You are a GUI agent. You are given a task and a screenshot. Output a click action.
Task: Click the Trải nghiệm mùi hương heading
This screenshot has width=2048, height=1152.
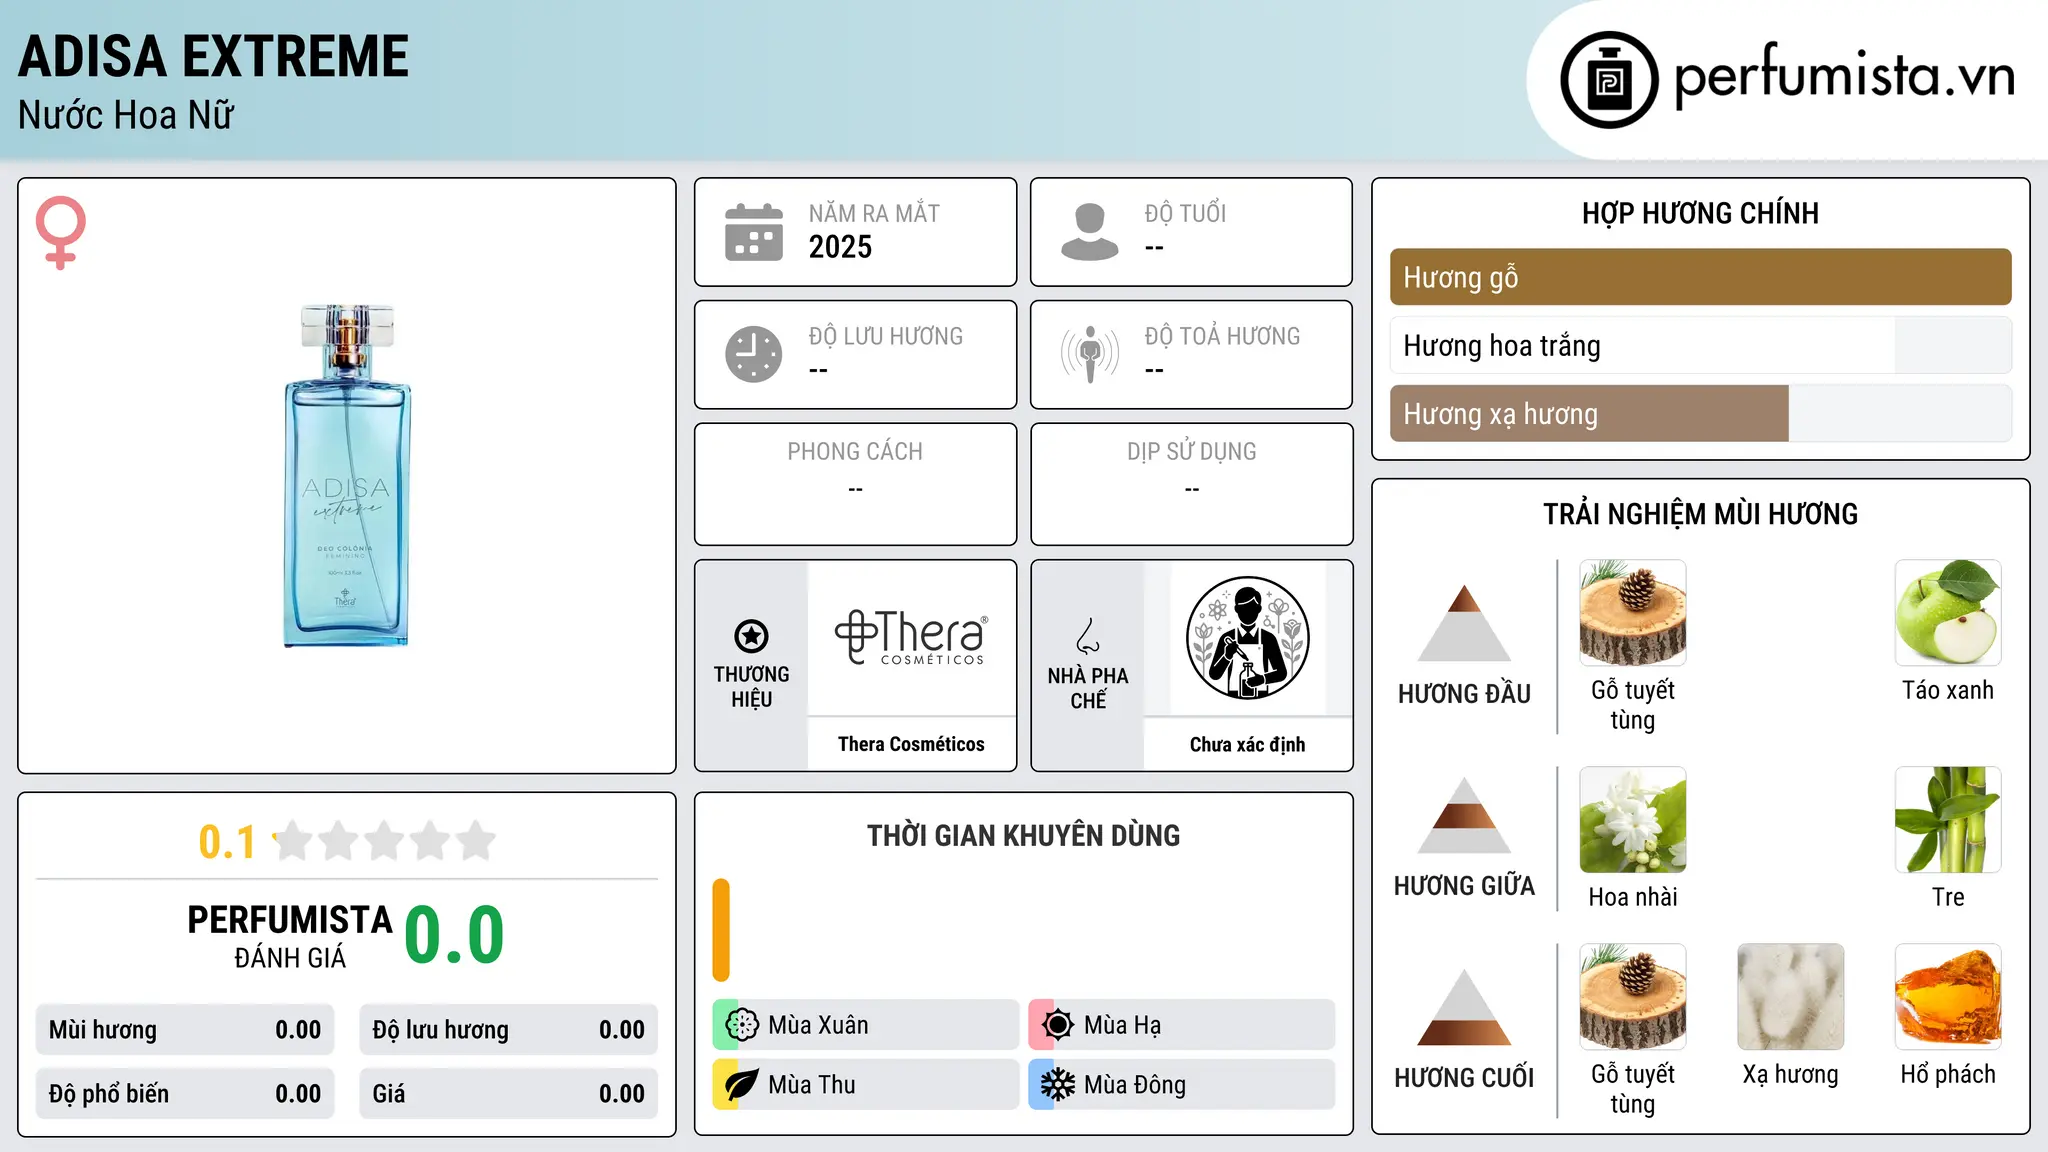(x=1700, y=514)
